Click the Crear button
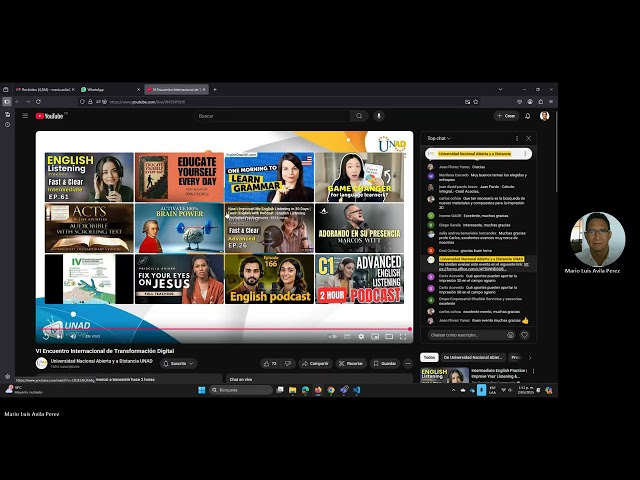The height and width of the screenshot is (480, 640). (506, 116)
